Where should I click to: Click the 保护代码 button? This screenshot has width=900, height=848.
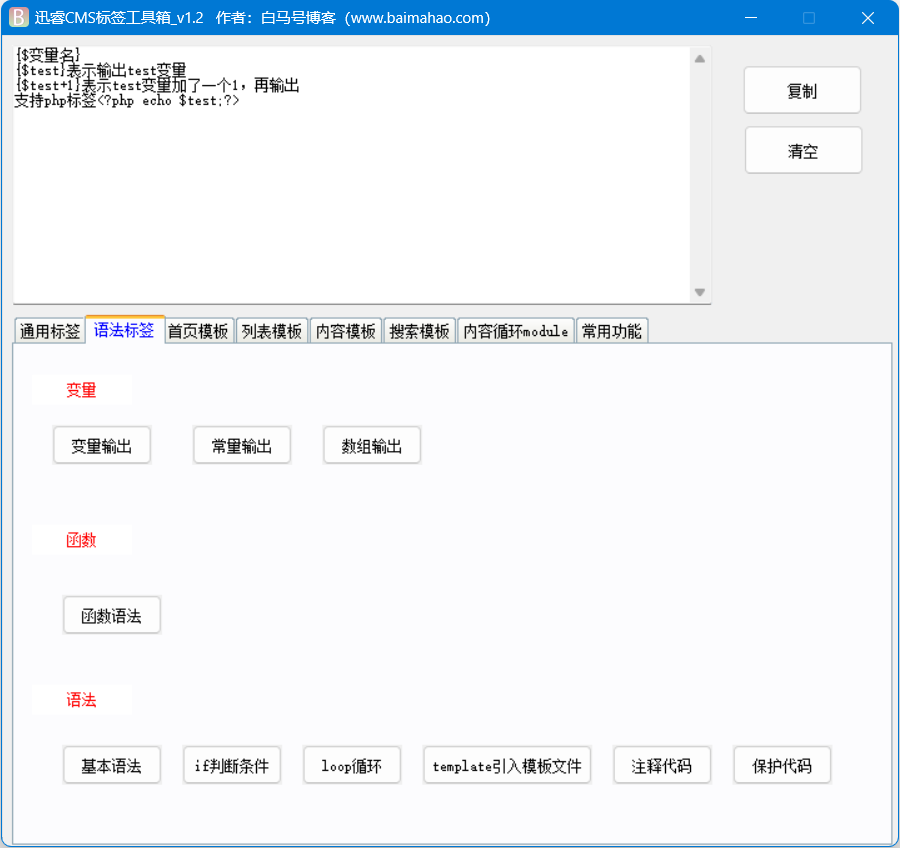click(x=782, y=765)
